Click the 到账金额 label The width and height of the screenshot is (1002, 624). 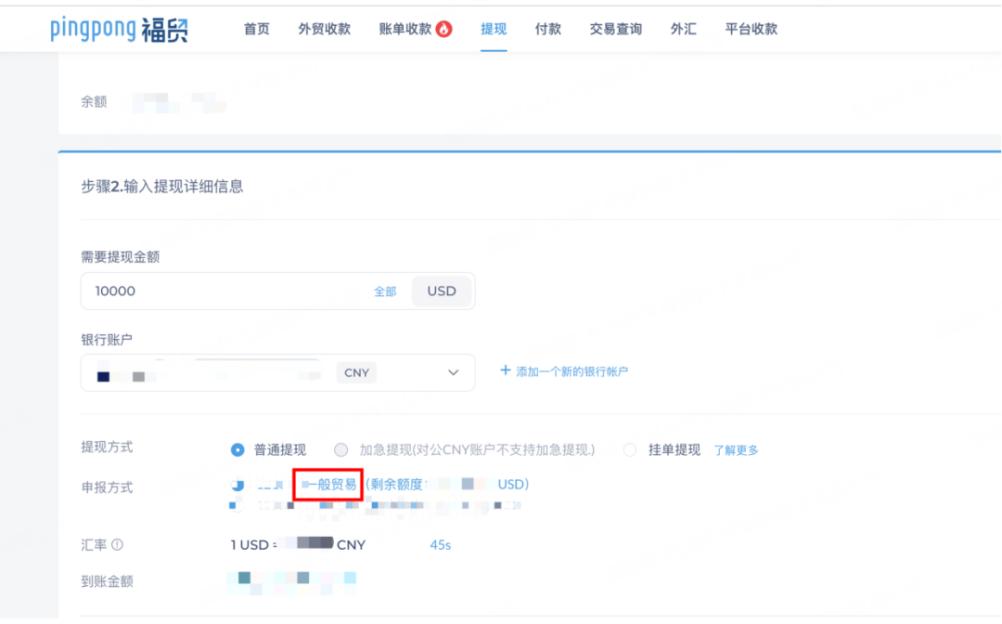(x=107, y=582)
